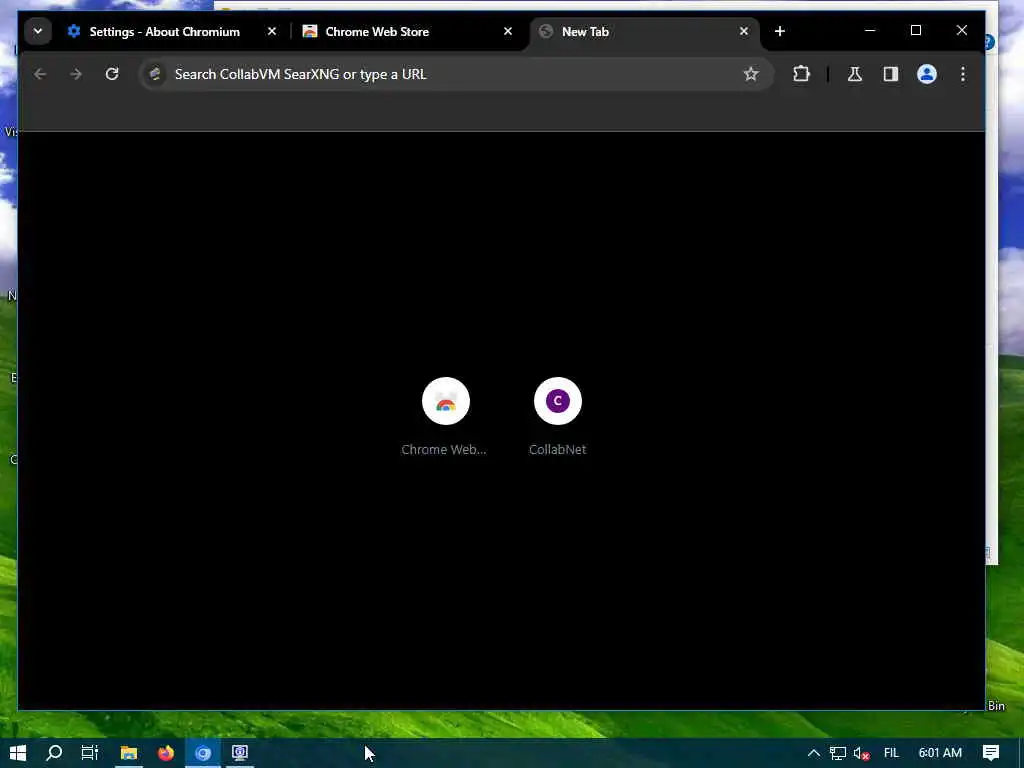Close the Chrome Web Store tab

tap(507, 31)
